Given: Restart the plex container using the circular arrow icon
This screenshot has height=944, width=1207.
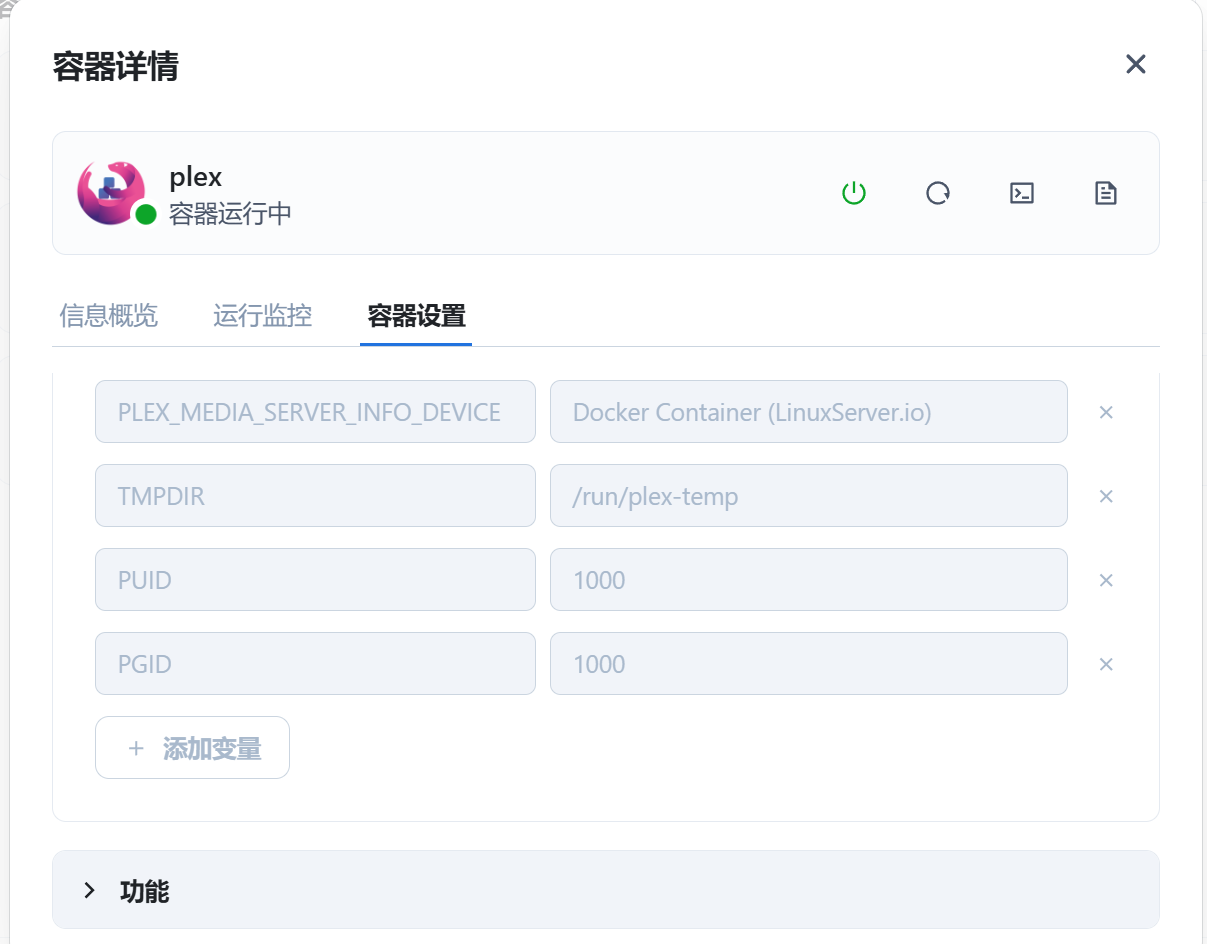Looking at the screenshot, I should pyautogui.click(x=937, y=193).
